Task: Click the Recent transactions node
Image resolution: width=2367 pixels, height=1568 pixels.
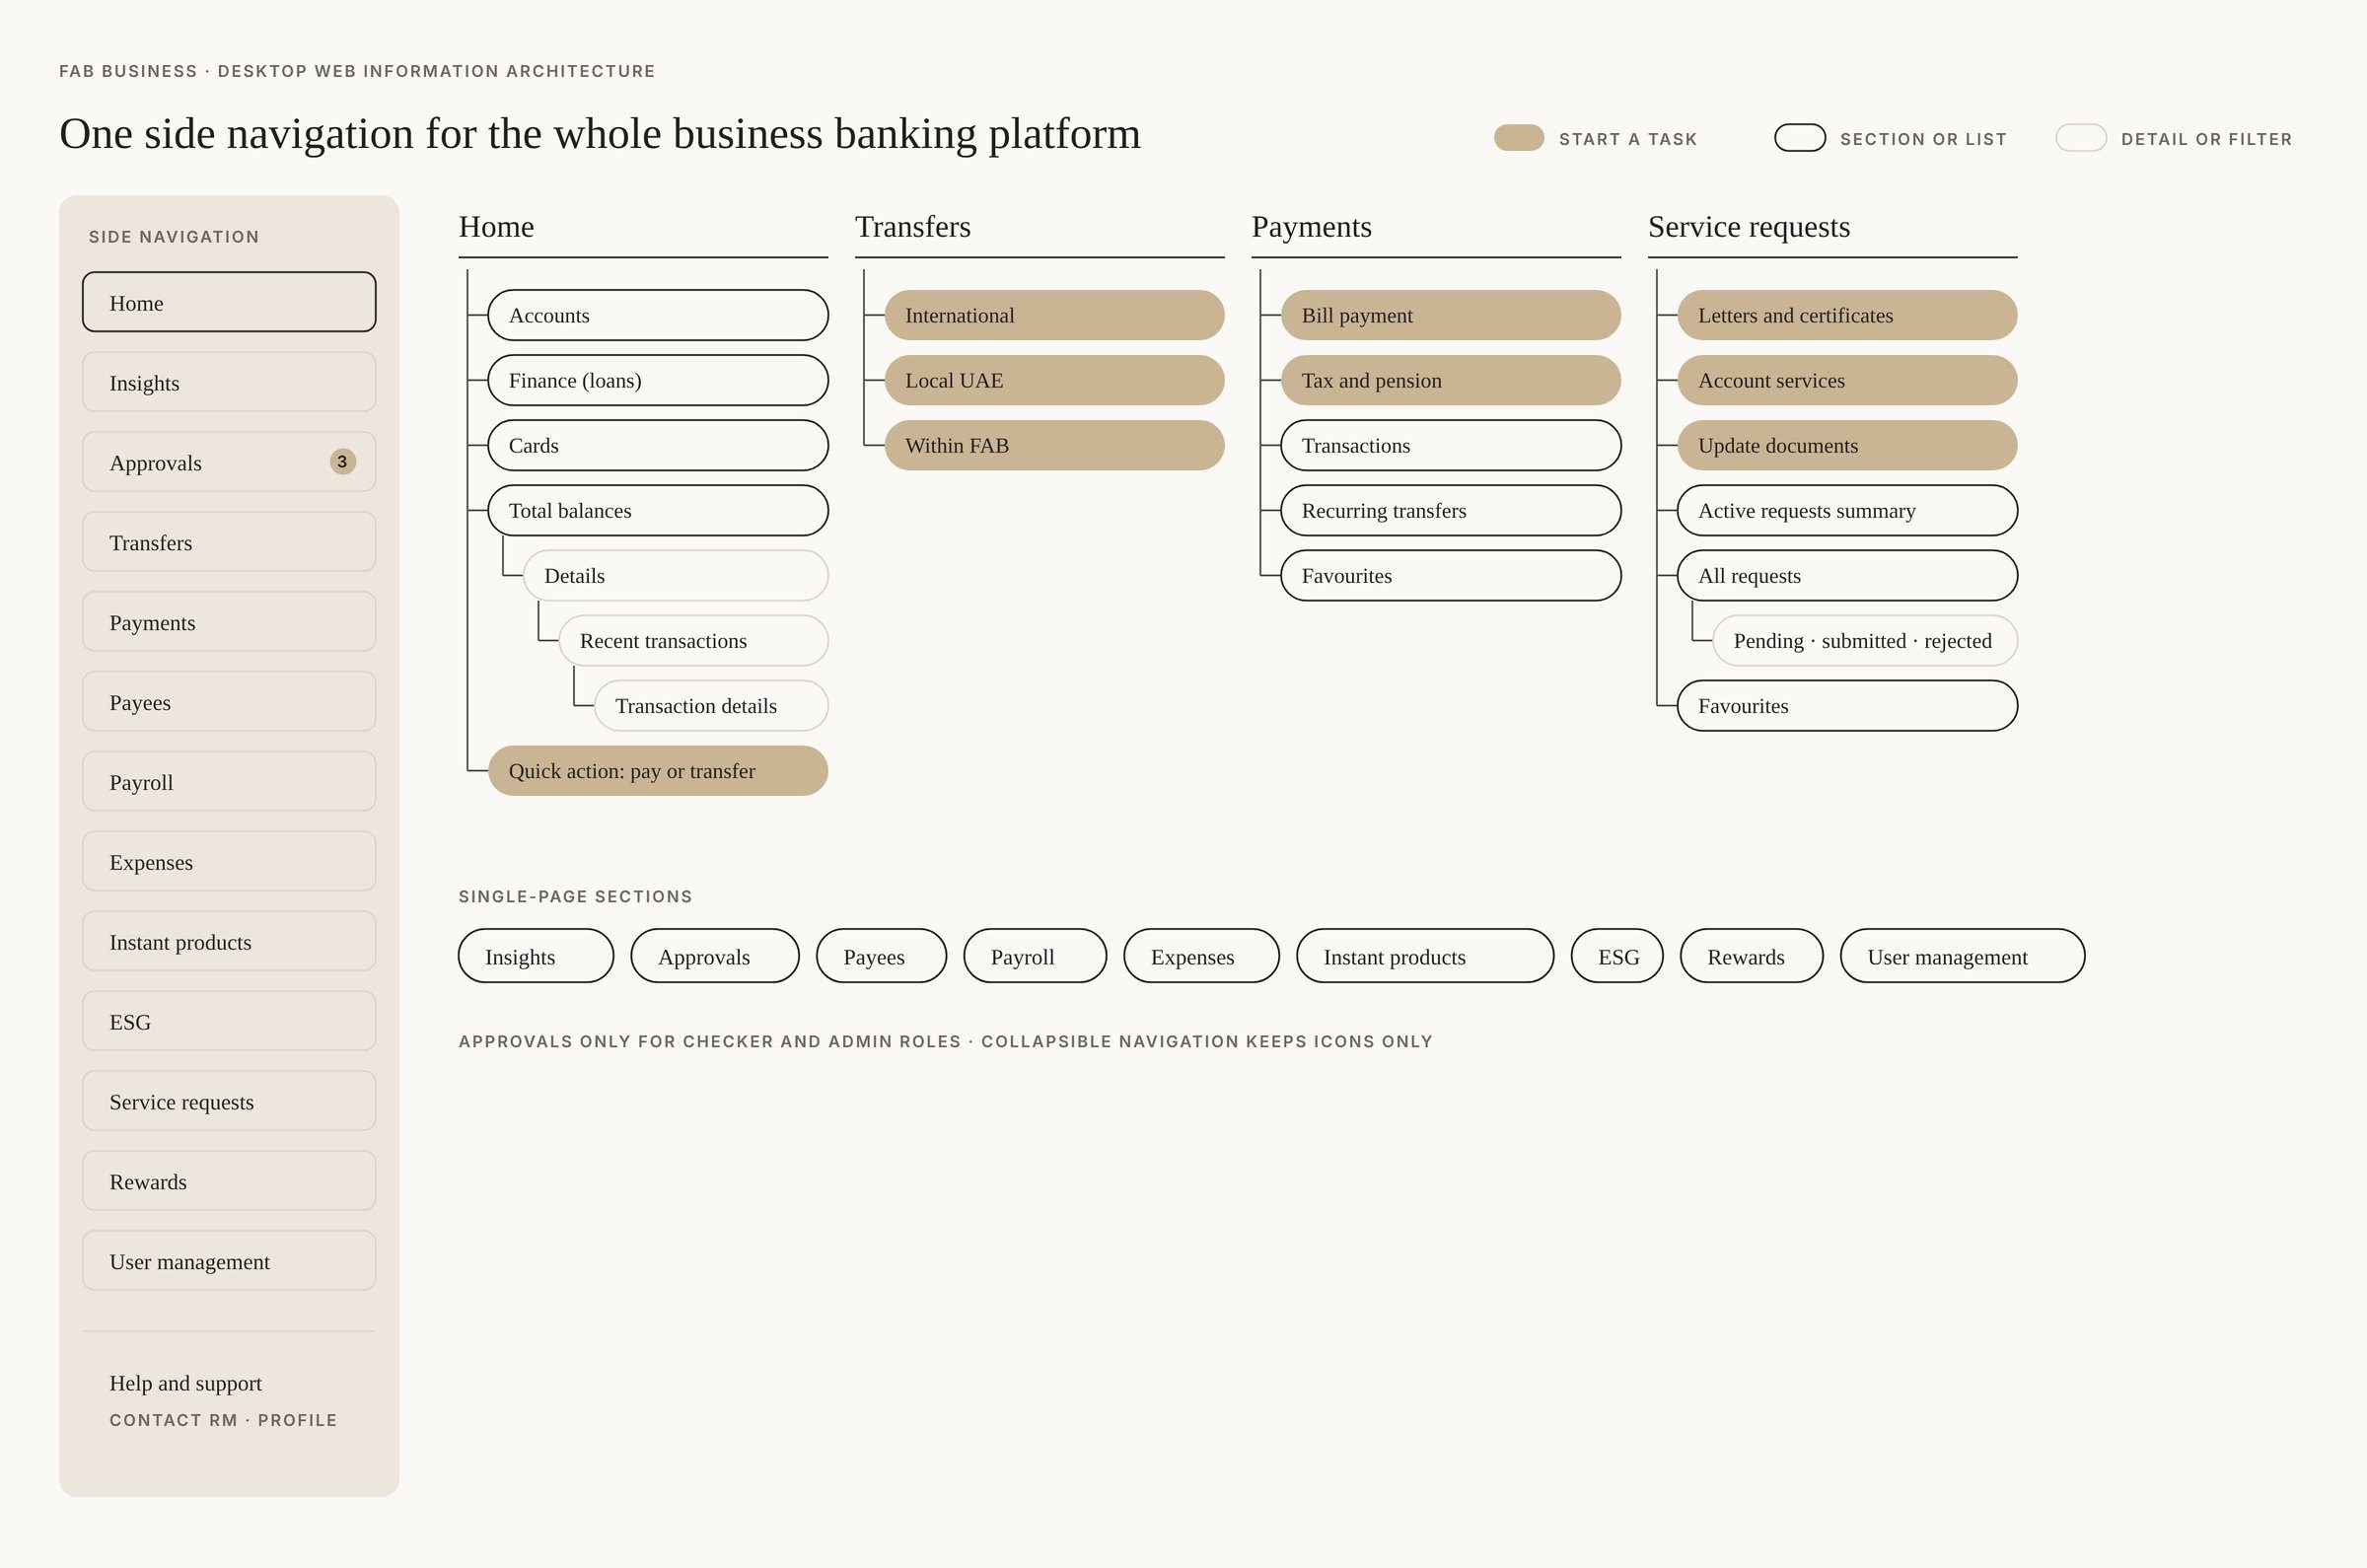Action: coord(694,640)
